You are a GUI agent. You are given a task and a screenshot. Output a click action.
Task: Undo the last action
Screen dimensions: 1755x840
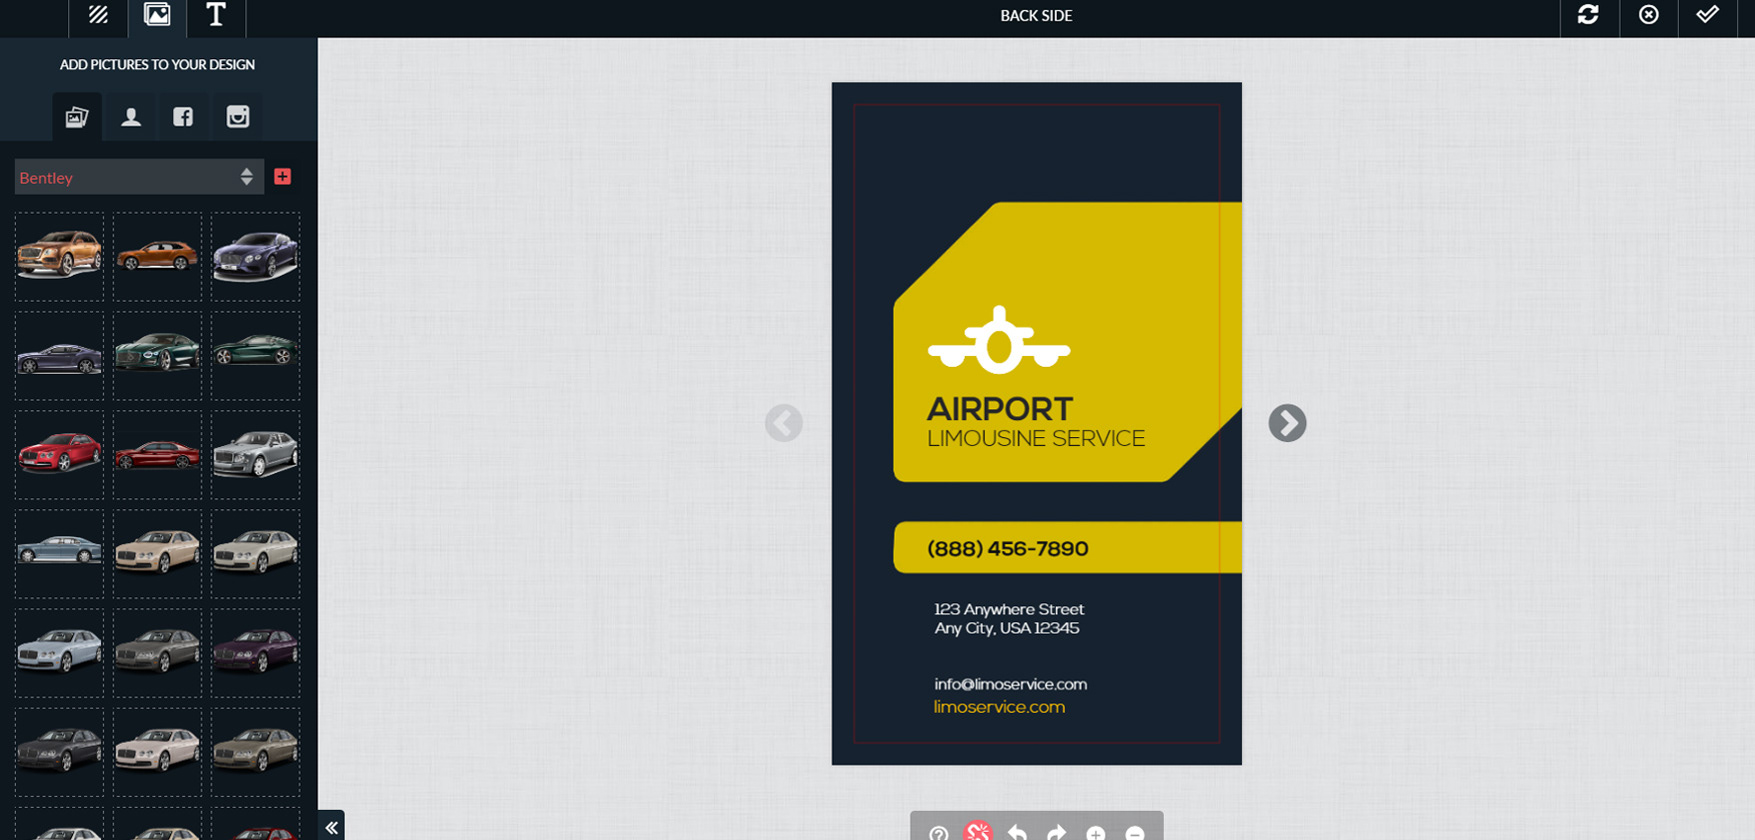(1017, 833)
